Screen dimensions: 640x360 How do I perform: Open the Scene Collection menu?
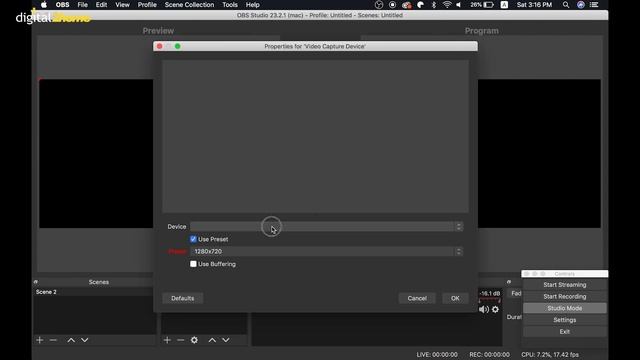click(189, 5)
